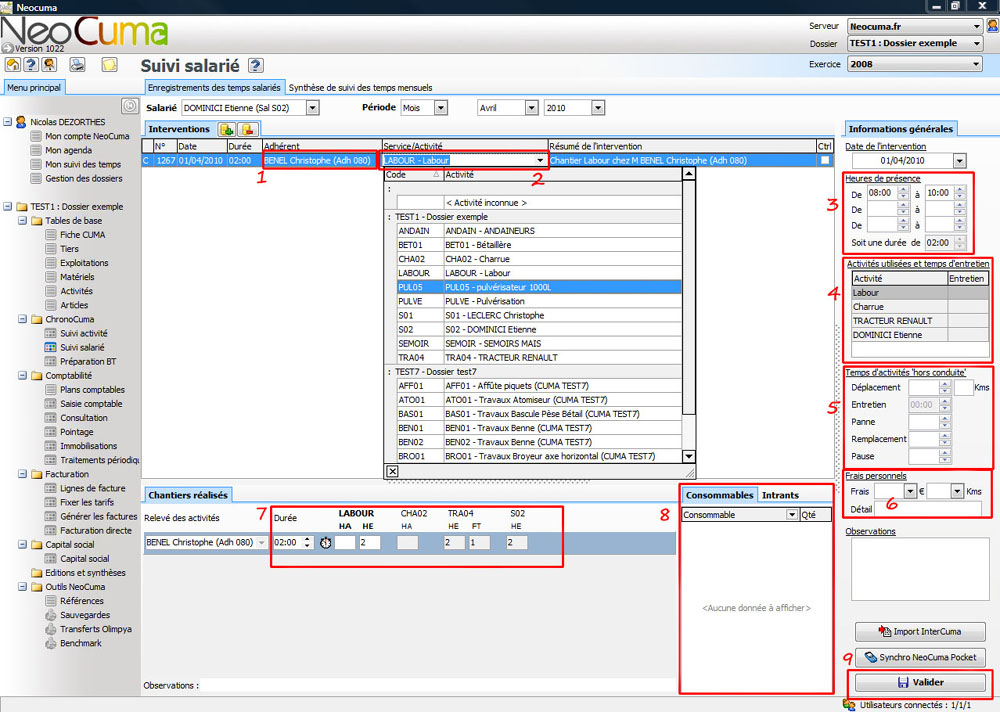Click the round collapse button above the menu tree

129,106
